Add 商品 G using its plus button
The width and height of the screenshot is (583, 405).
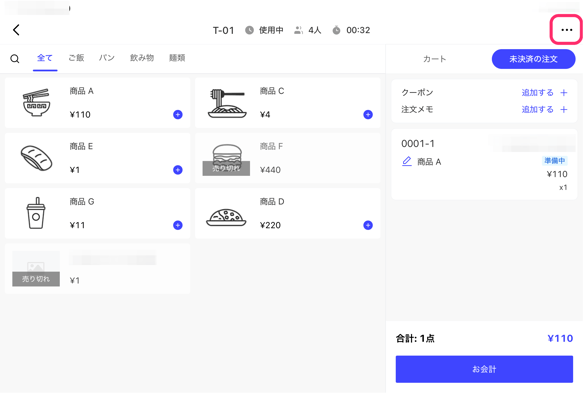[178, 225]
